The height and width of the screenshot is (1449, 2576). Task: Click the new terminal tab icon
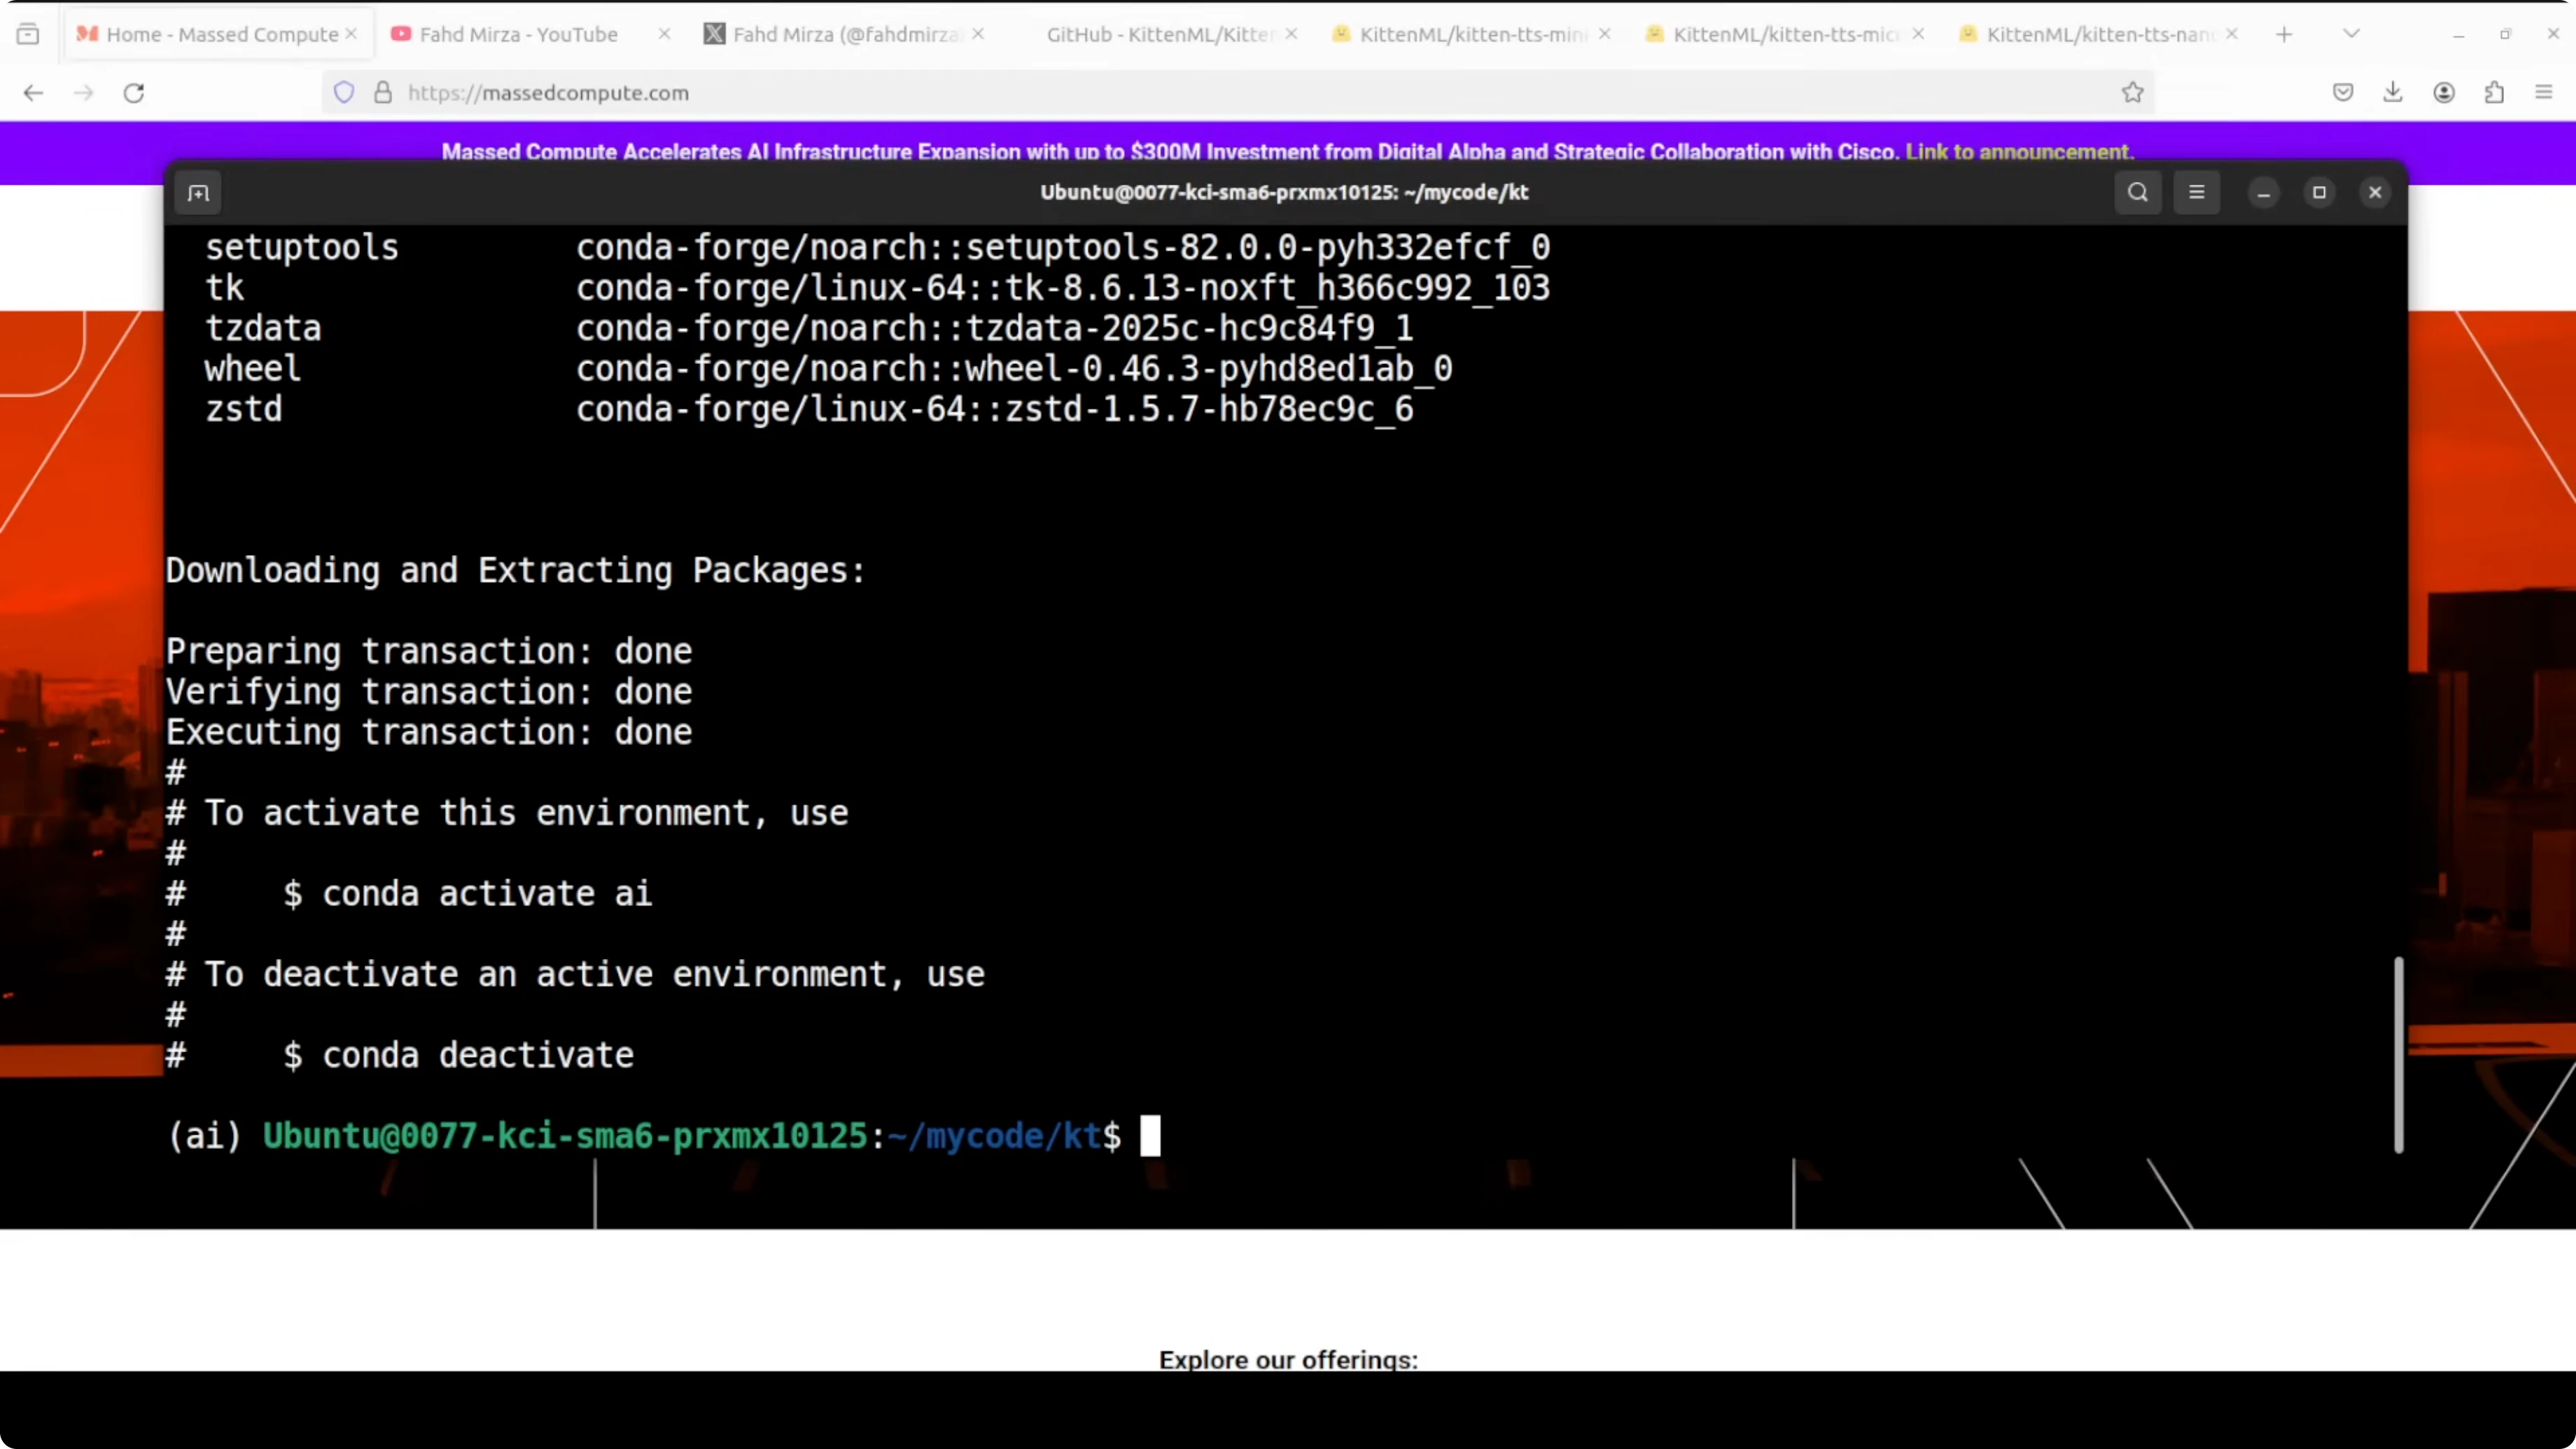198,193
